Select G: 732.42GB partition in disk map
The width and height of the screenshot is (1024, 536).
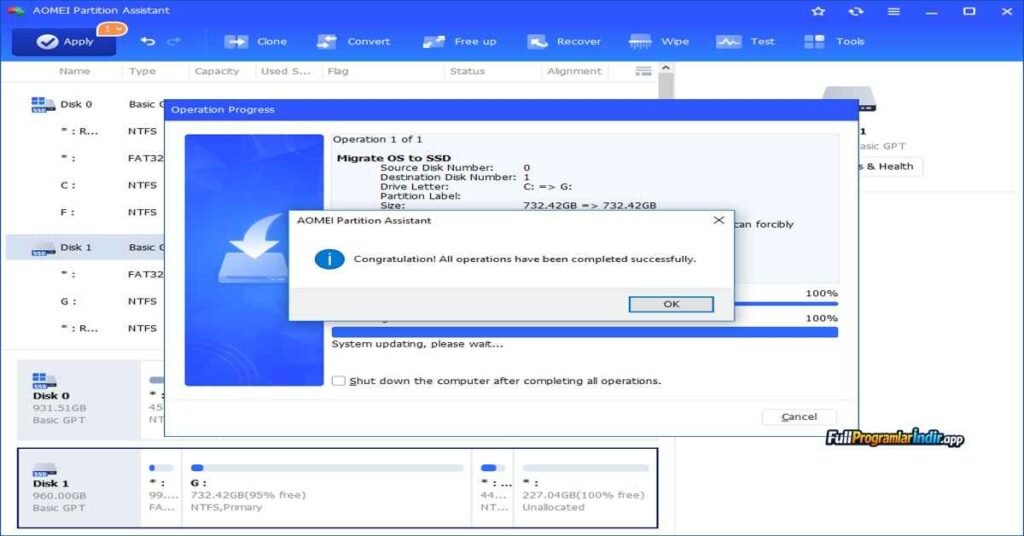click(x=326, y=488)
